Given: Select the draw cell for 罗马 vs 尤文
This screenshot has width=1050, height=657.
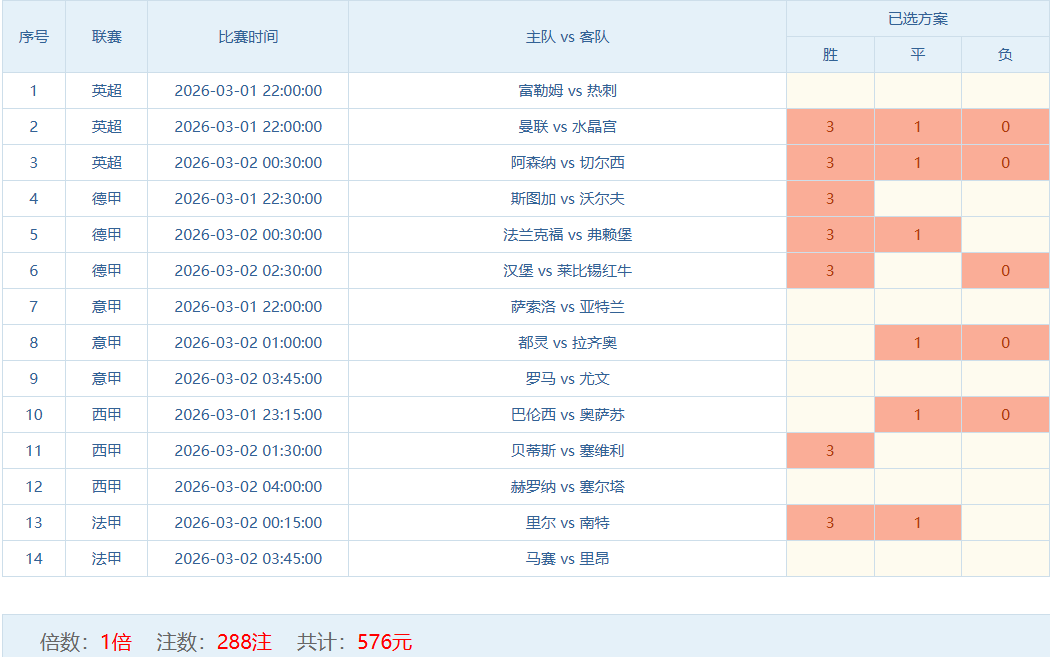Looking at the screenshot, I should (918, 379).
